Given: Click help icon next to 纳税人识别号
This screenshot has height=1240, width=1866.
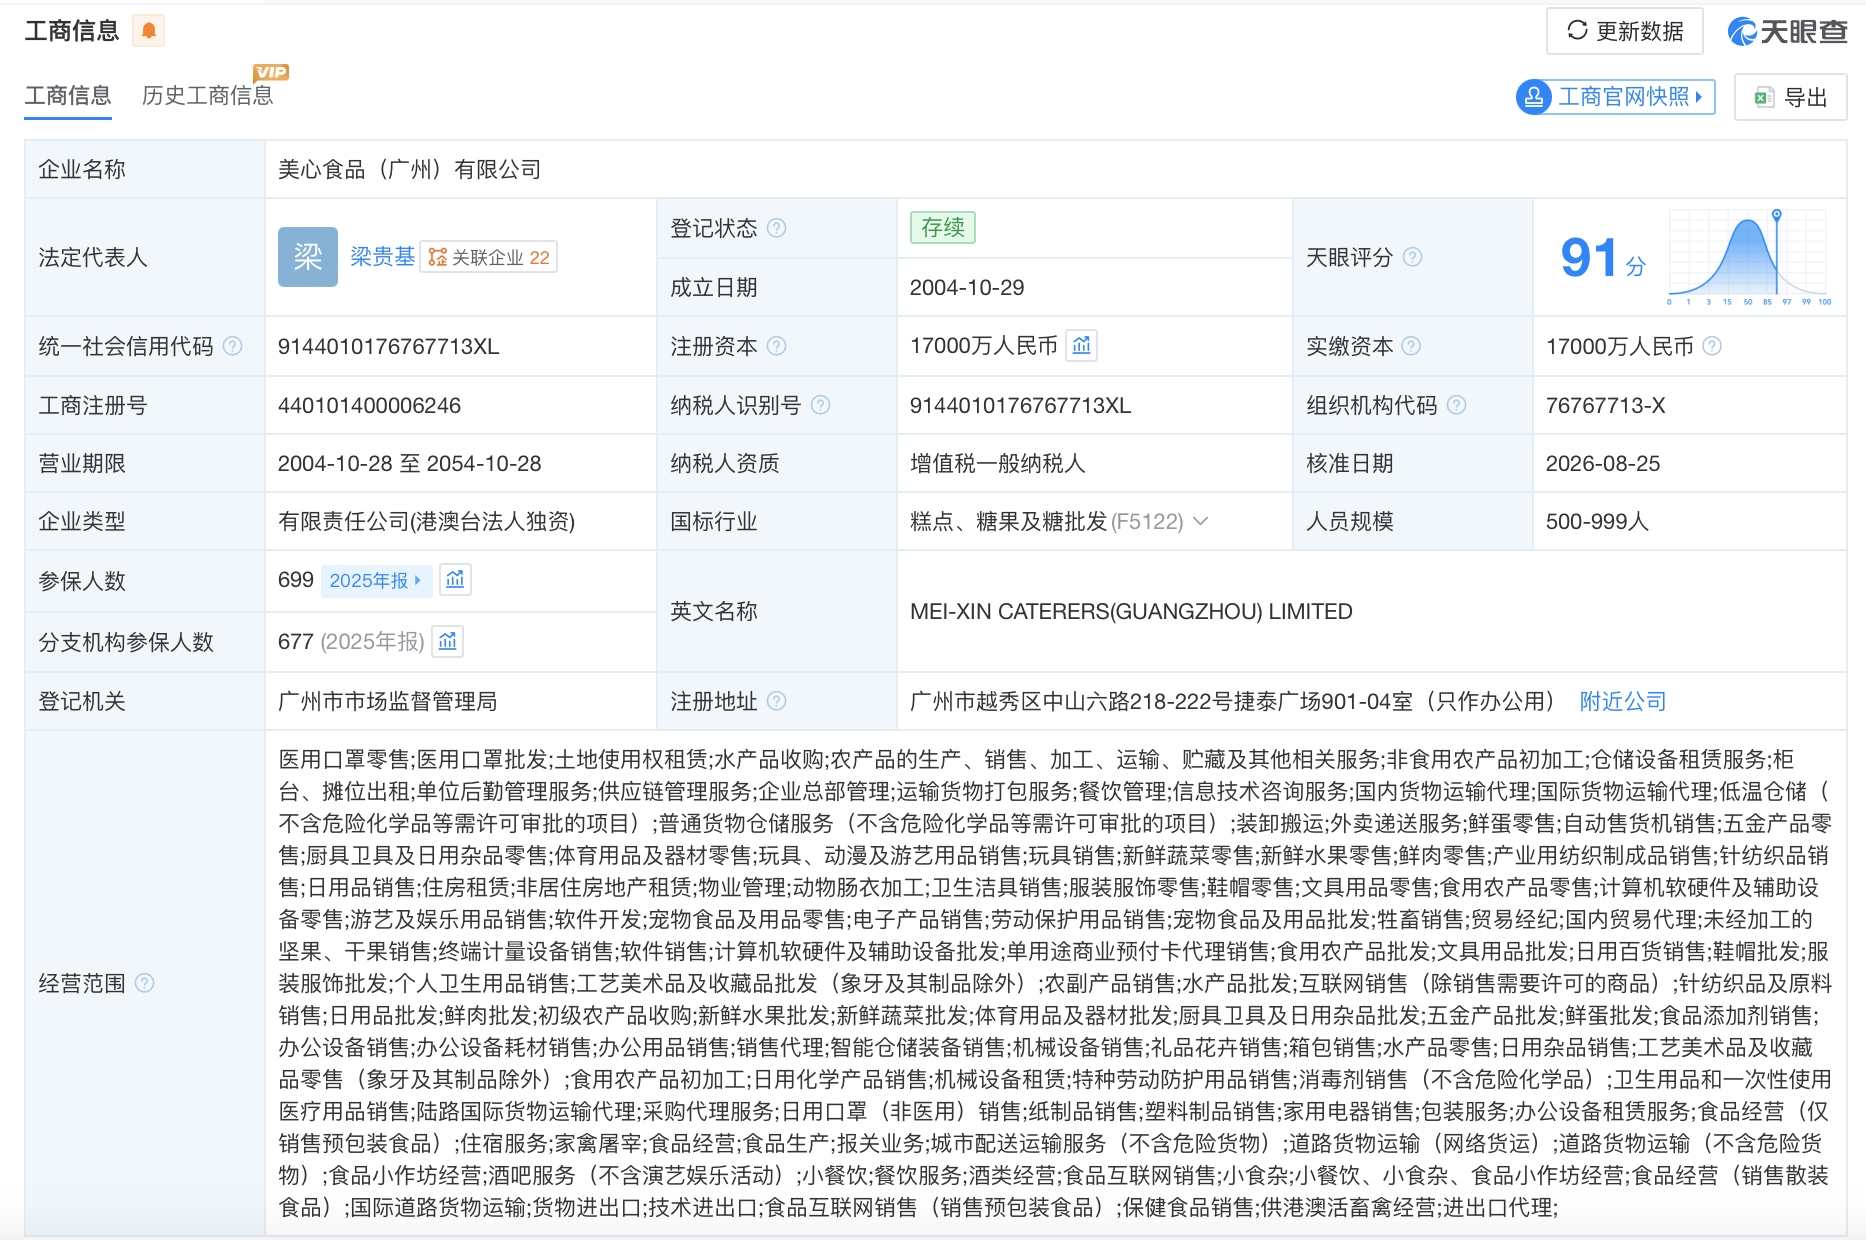Looking at the screenshot, I should 820,405.
